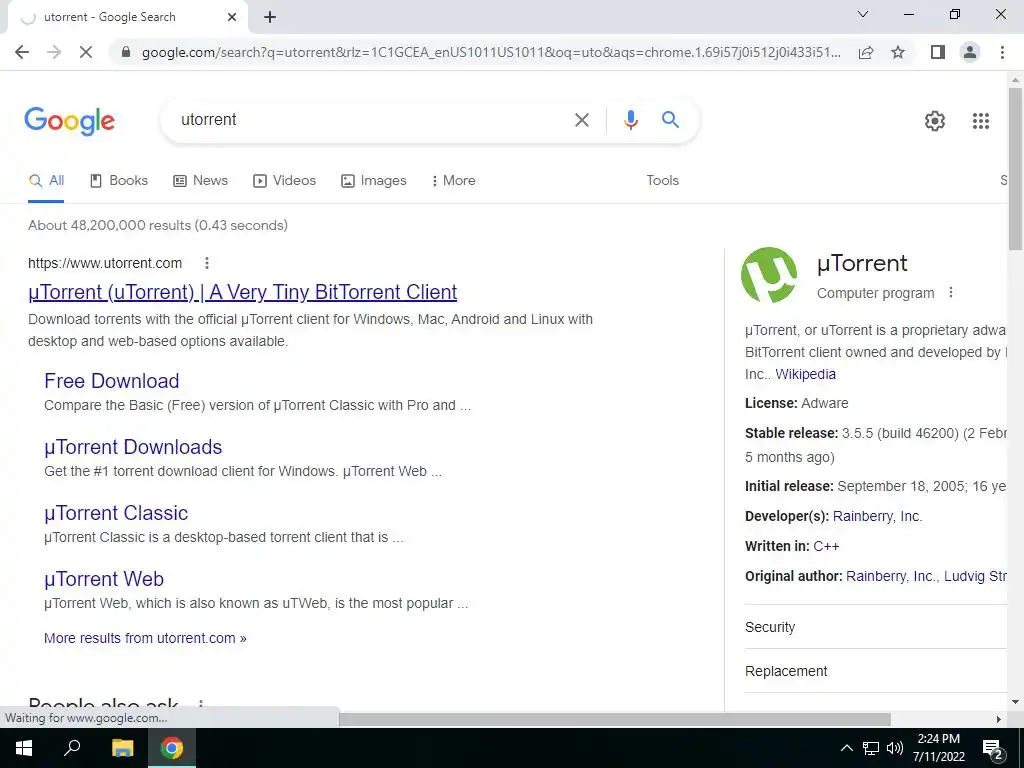Screen dimensions: 1024x768
Task: Click the Google logo
Action: tap(70, 121)
